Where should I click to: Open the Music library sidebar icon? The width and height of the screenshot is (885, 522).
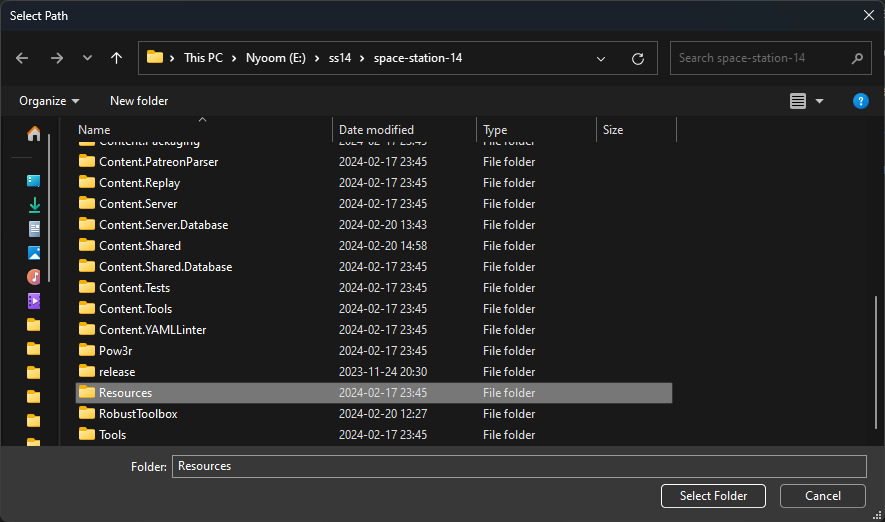pyautogui.click(x=34, y=277)
